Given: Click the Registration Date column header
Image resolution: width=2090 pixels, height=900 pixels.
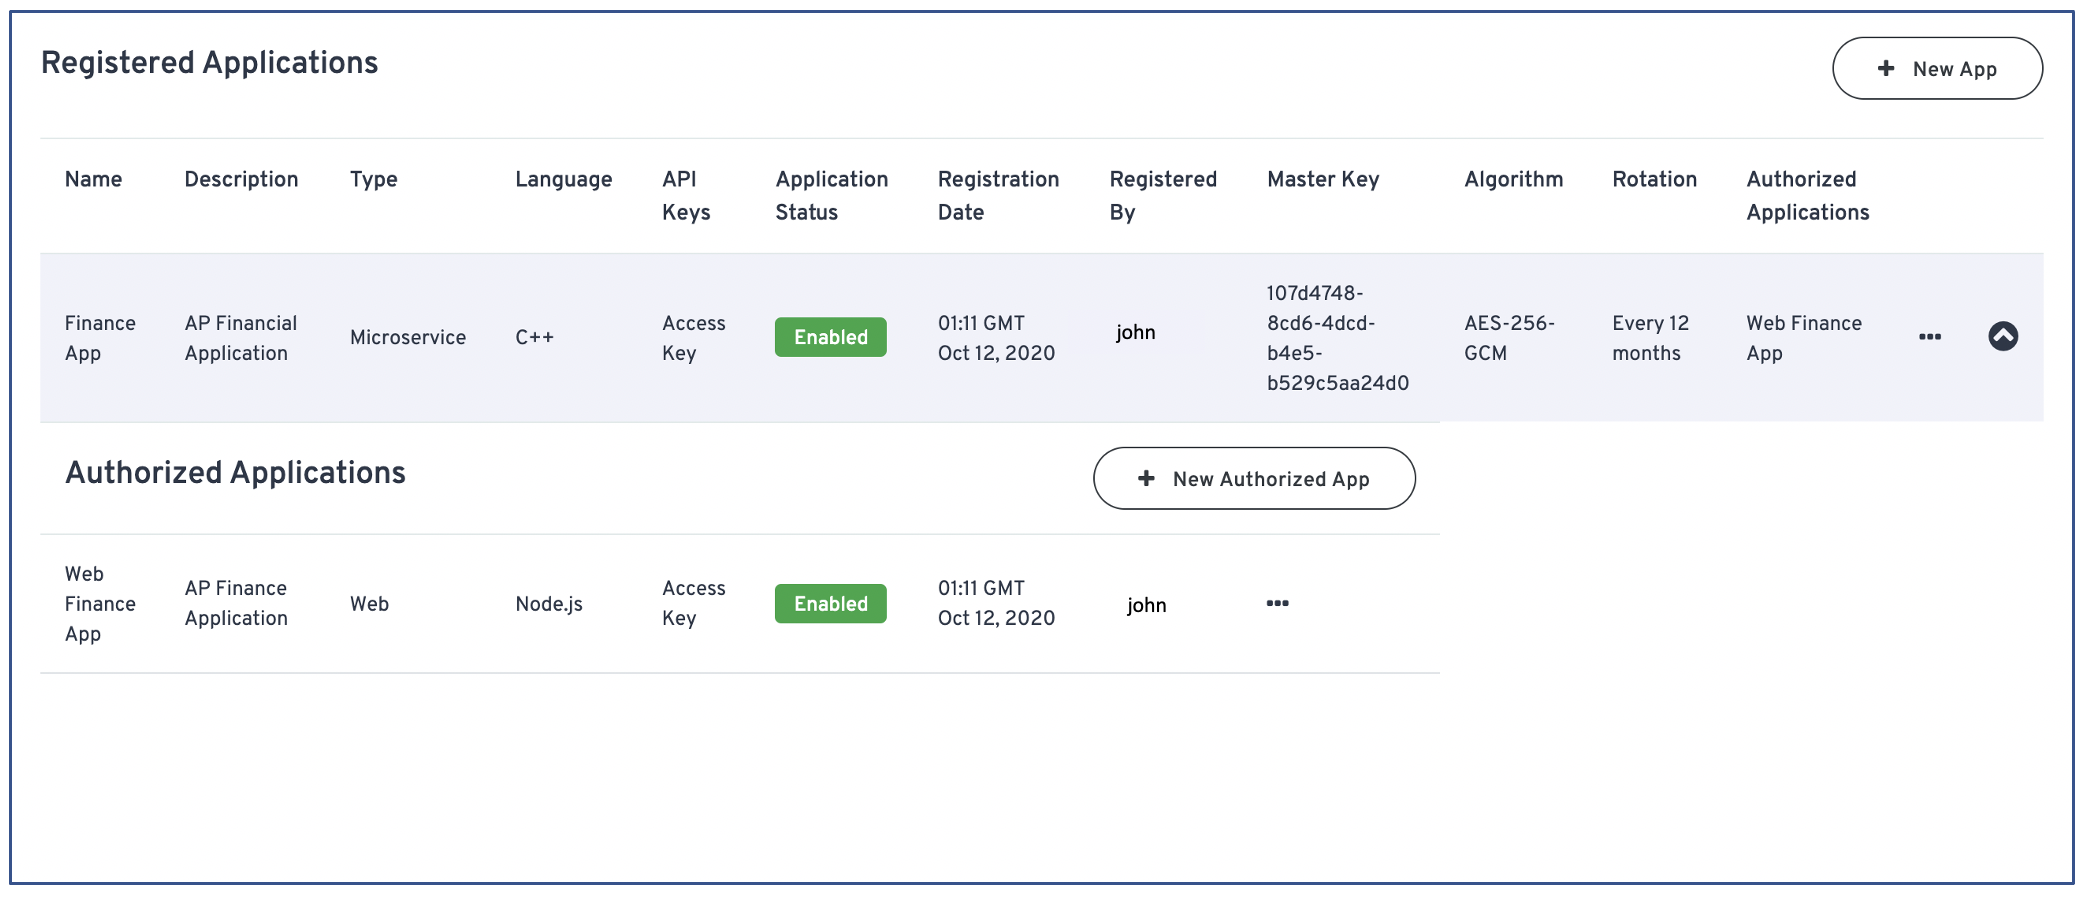Looking at the screenshot, I should coord(997,195).
